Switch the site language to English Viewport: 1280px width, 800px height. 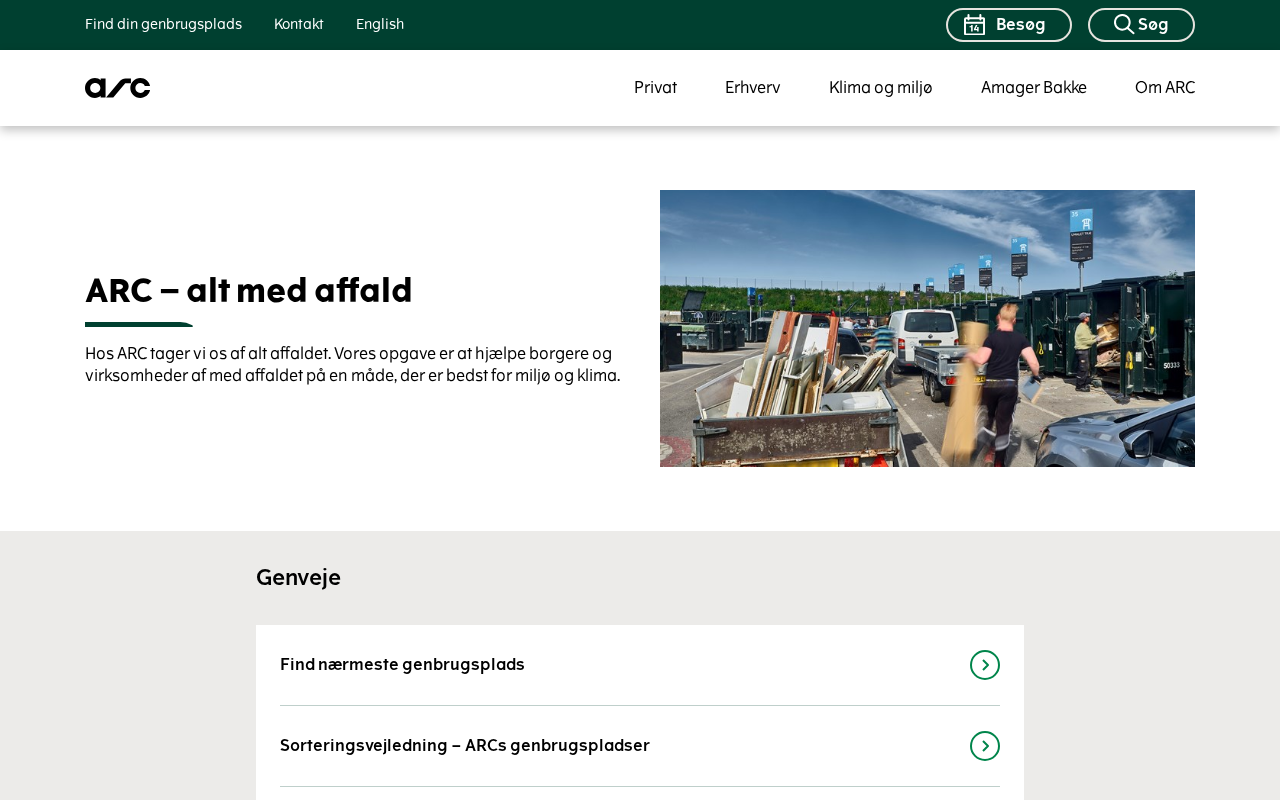(380, 24)
